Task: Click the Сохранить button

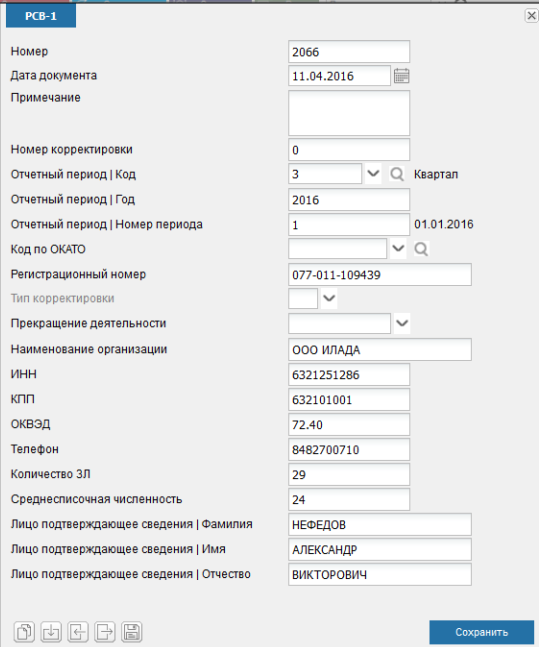Action: tap(482, 632)
